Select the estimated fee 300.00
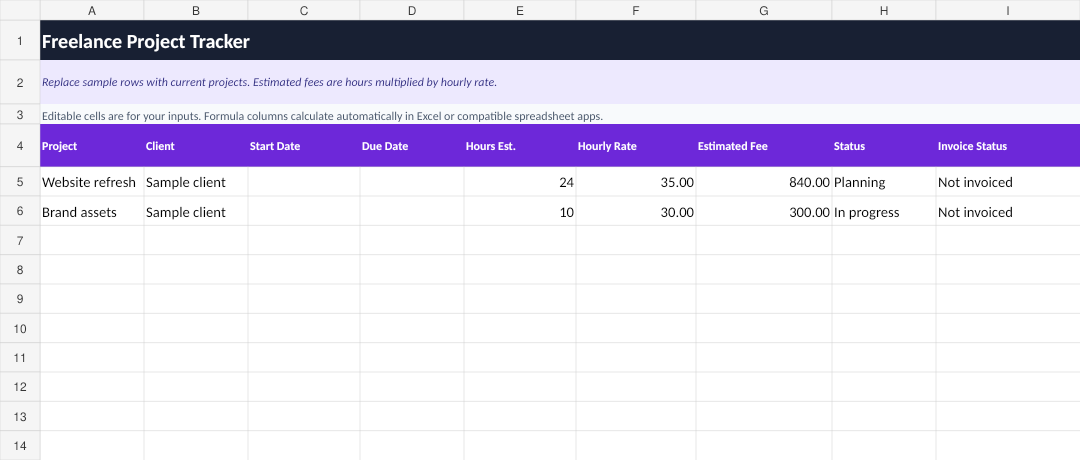The image size is (1080, 460). [764, 211]
